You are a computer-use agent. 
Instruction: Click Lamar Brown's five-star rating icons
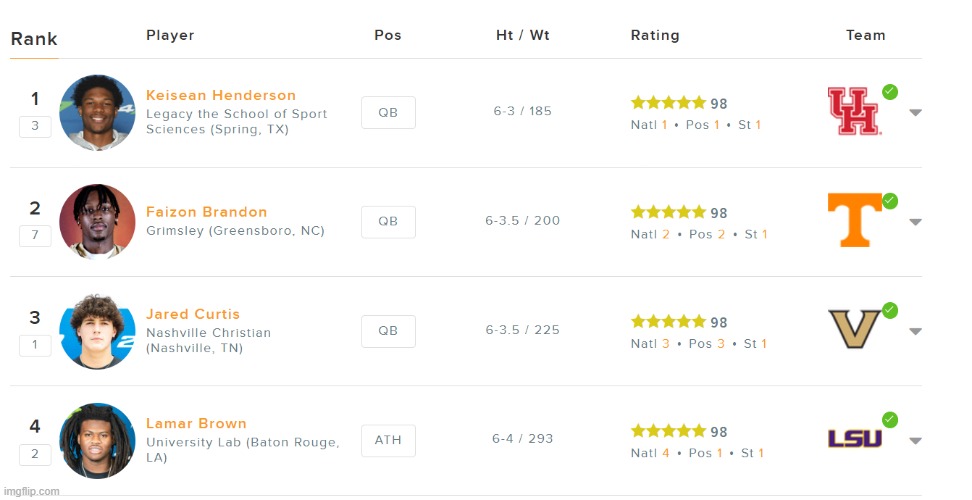668,431
